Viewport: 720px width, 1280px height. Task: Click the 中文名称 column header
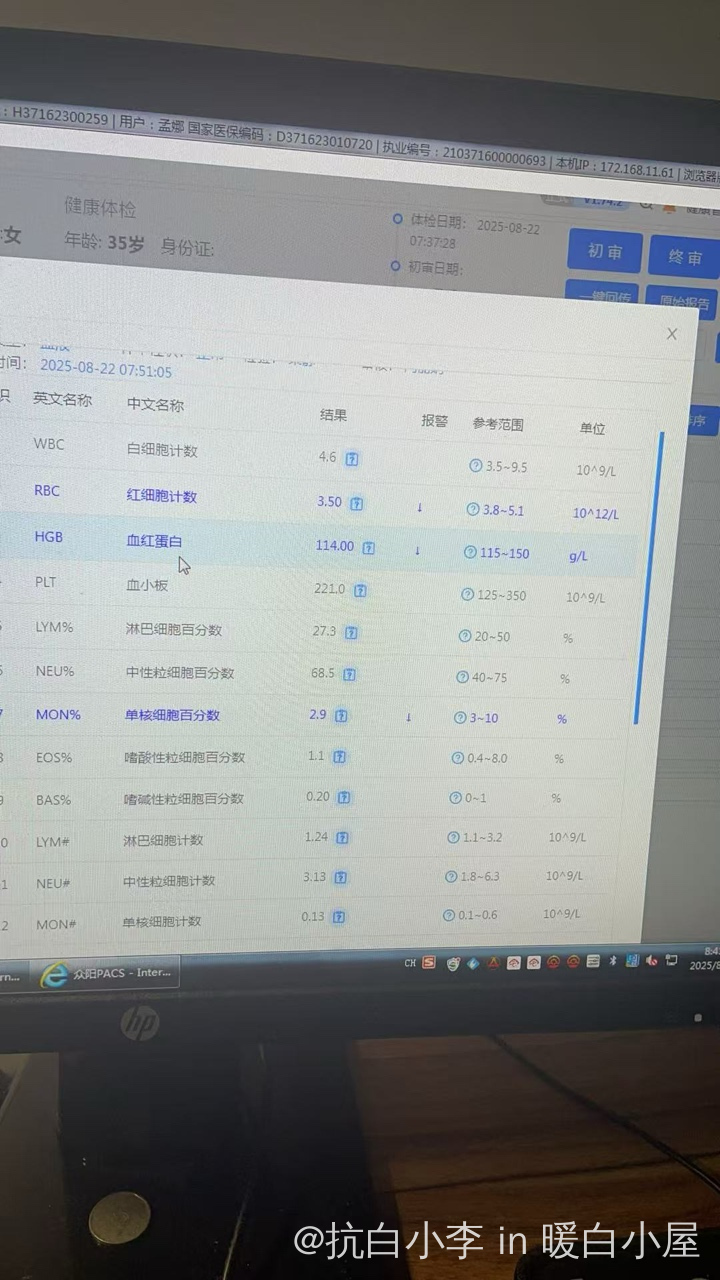coord(155,404)
